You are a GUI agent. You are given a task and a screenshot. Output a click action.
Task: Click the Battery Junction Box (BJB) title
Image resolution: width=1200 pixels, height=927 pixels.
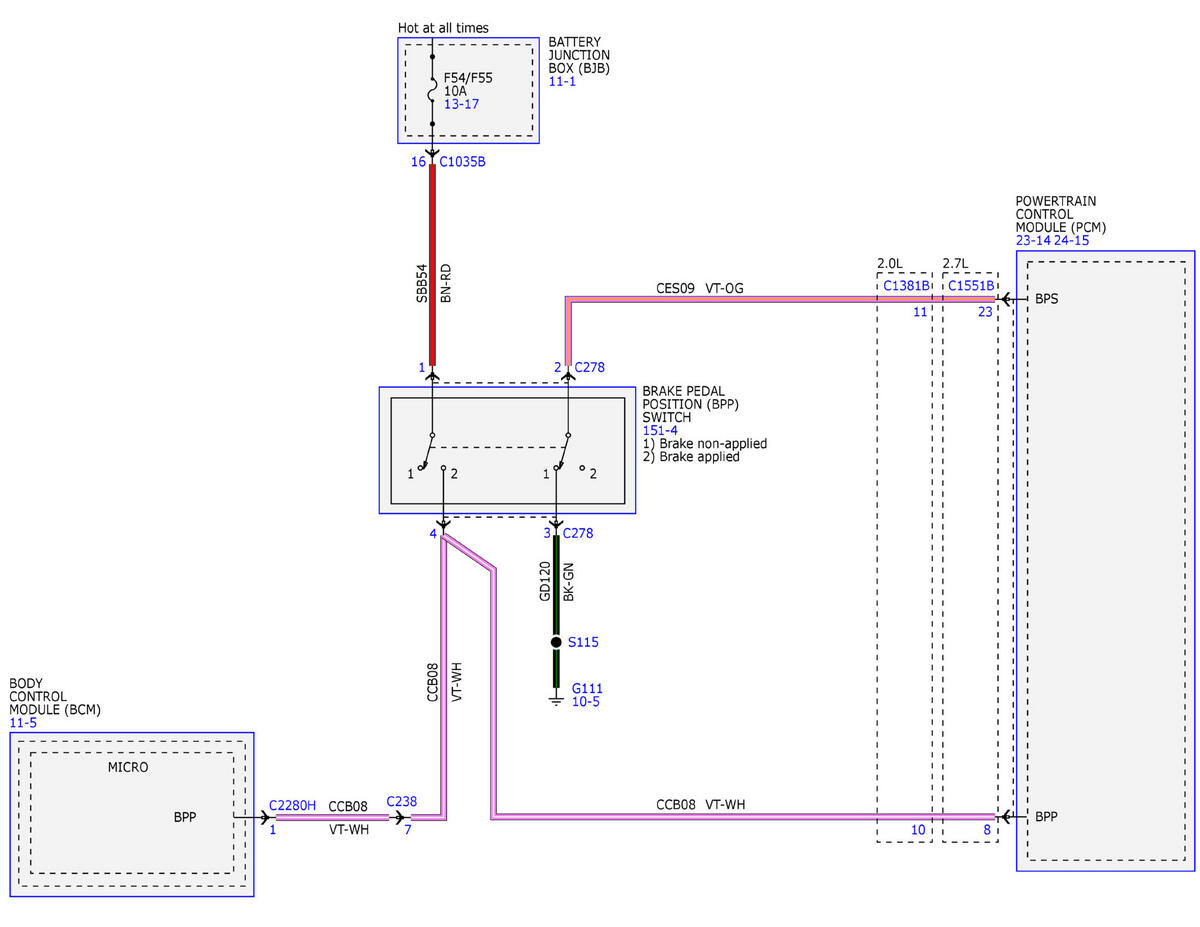pos(579,55)
